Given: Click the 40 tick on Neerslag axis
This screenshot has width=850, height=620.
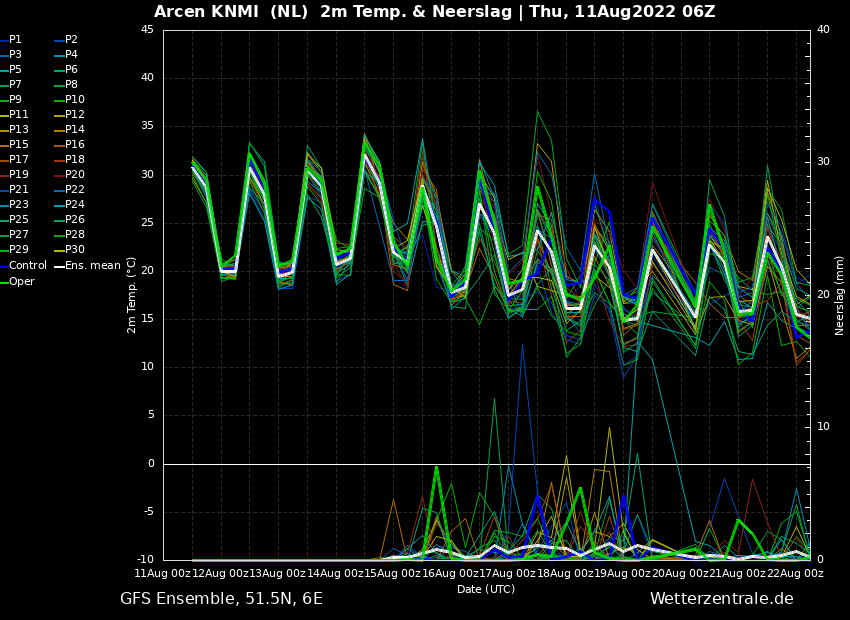Looking at the screenshot, I should (823, 29).
